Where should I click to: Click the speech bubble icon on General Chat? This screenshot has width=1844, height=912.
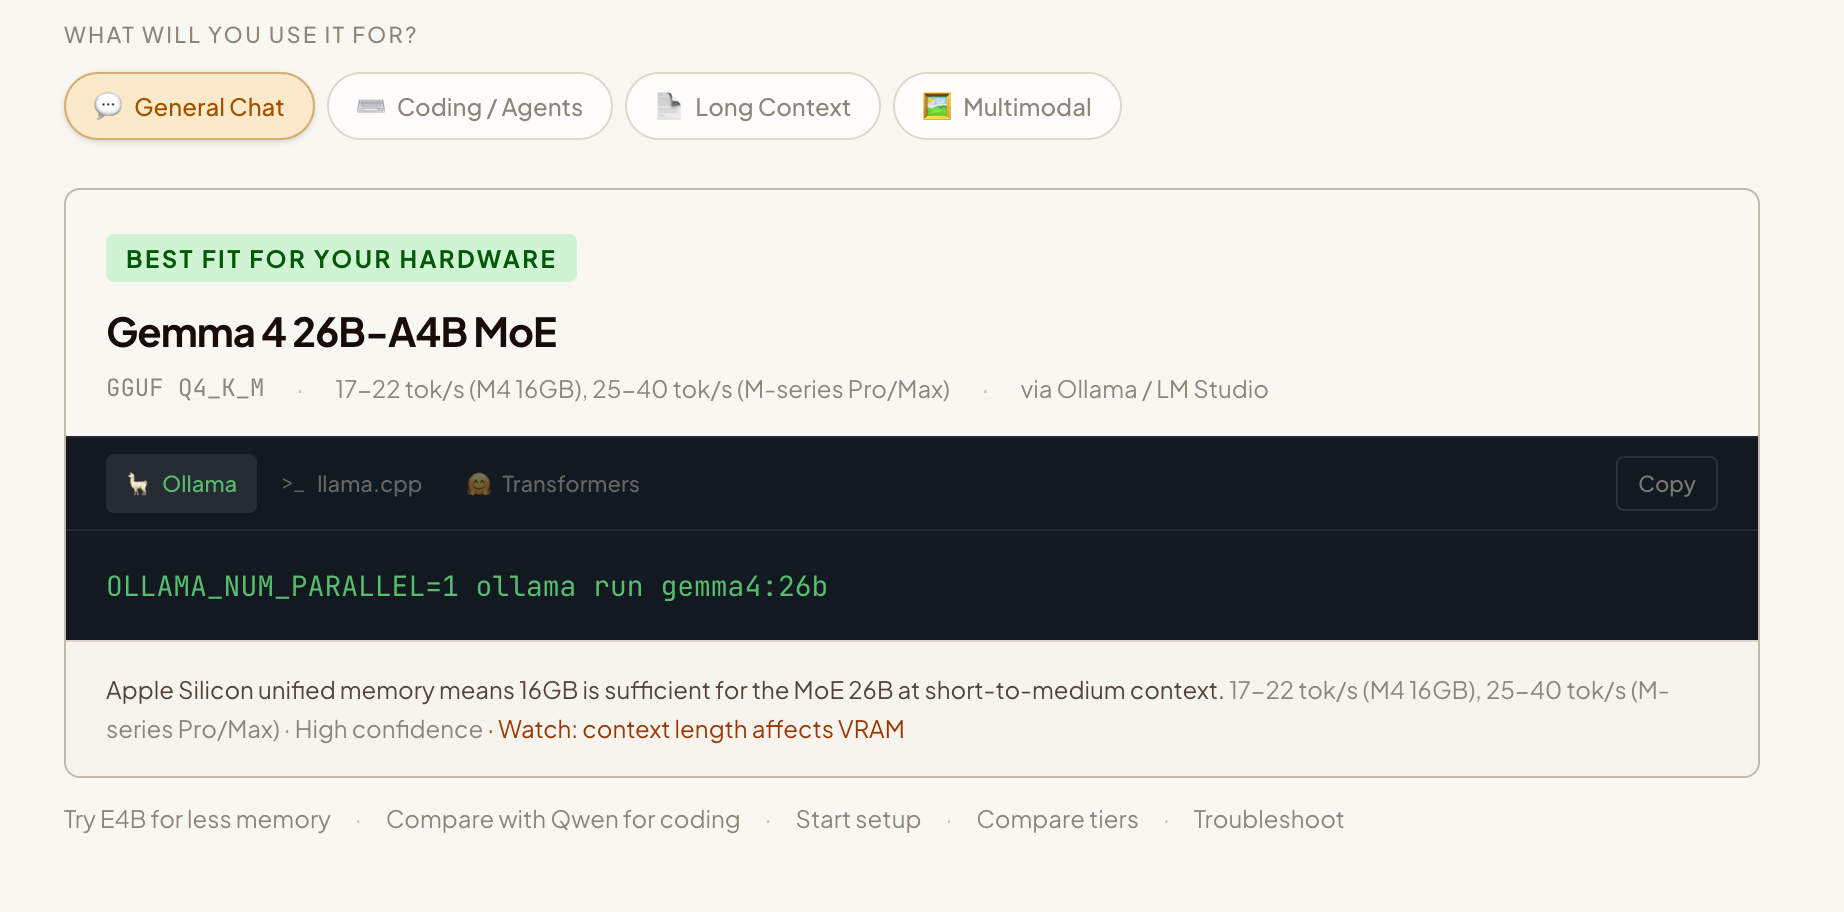(106, 105)
